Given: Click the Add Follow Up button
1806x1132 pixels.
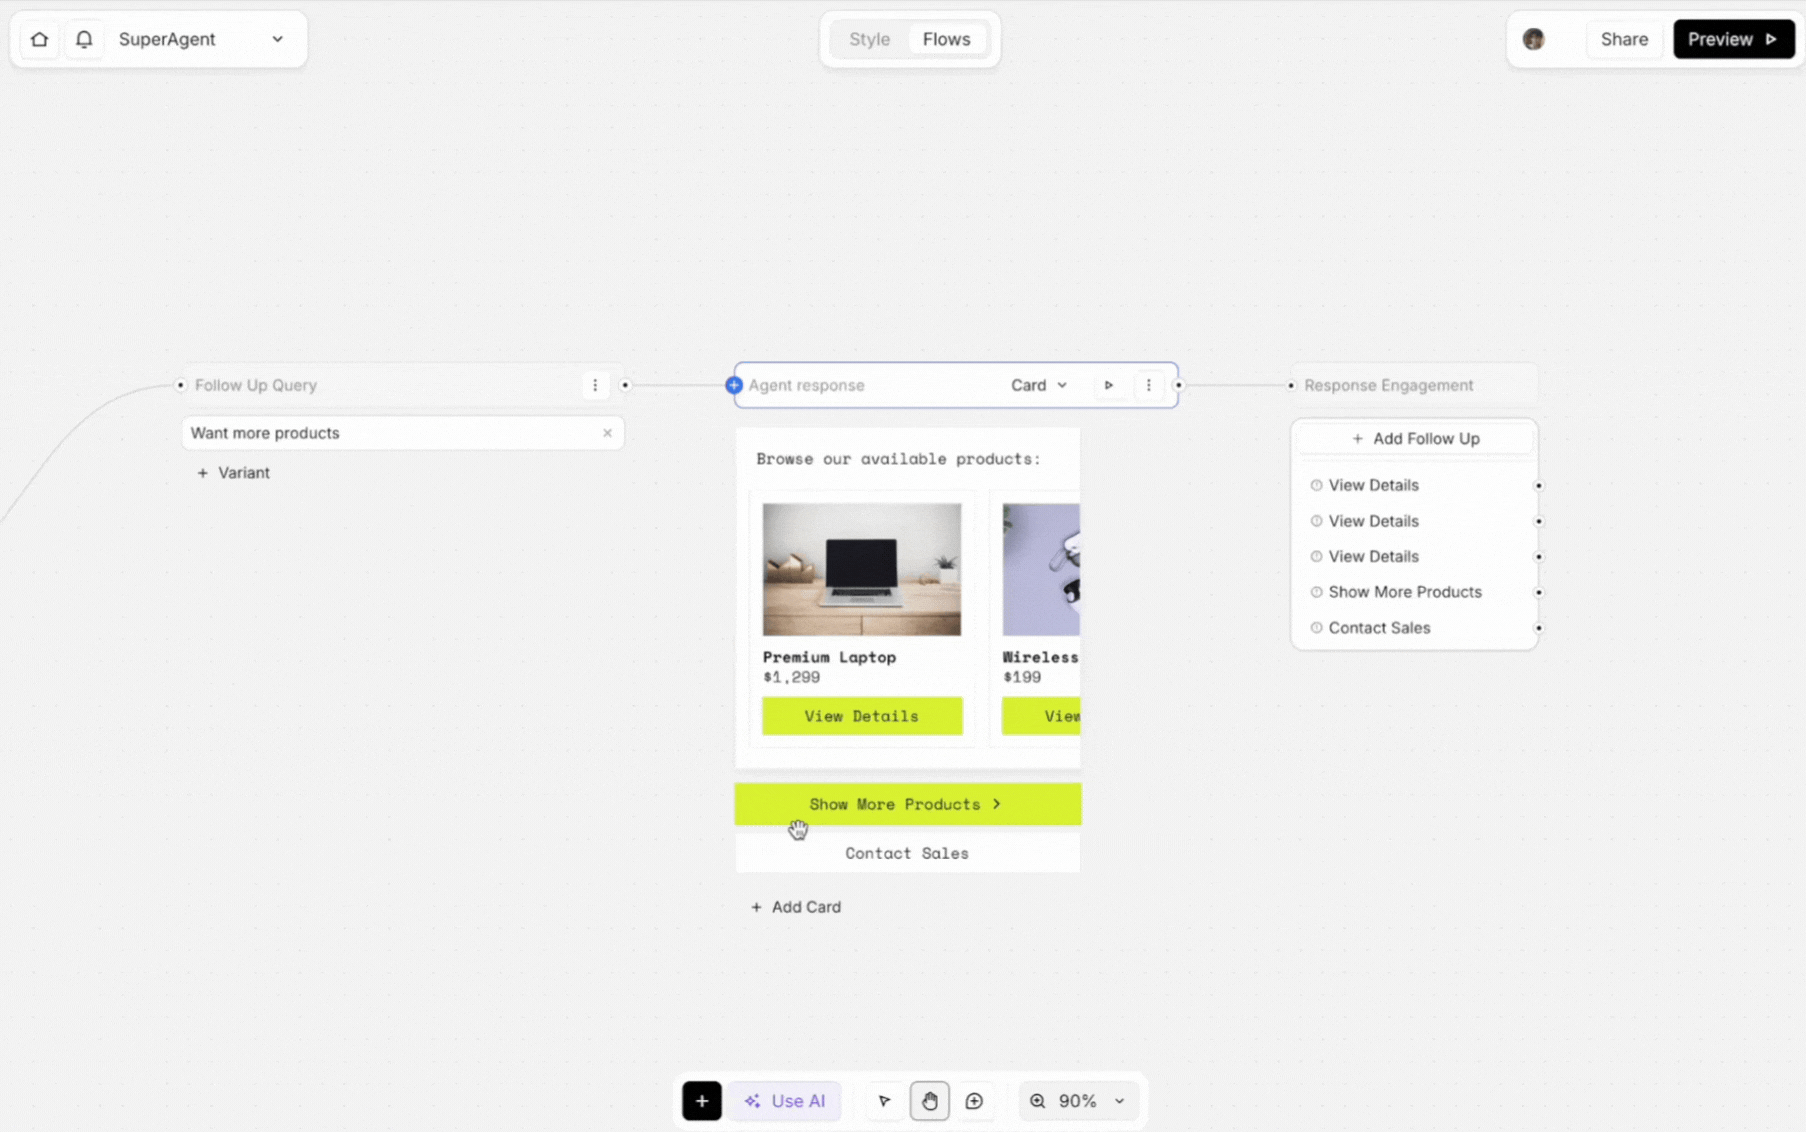Looking at the screenshot, I should (x=1415, y=438).
